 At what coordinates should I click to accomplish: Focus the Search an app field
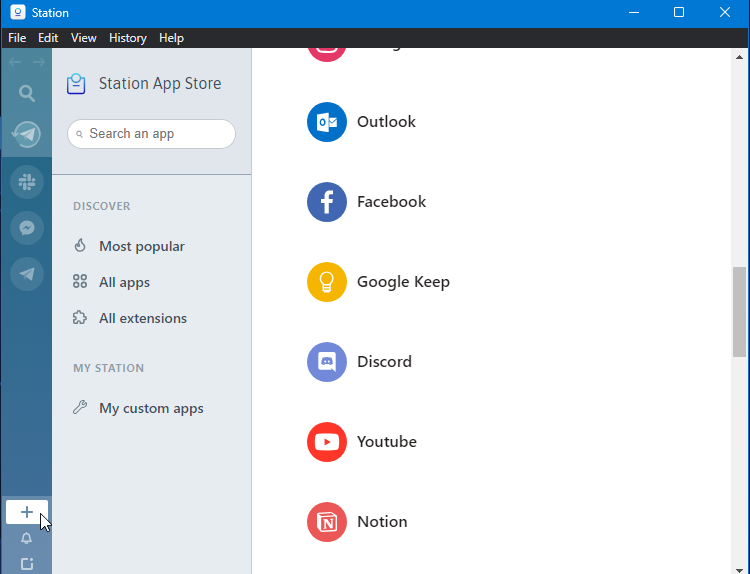pyautogui.click(x=151, y=134)
